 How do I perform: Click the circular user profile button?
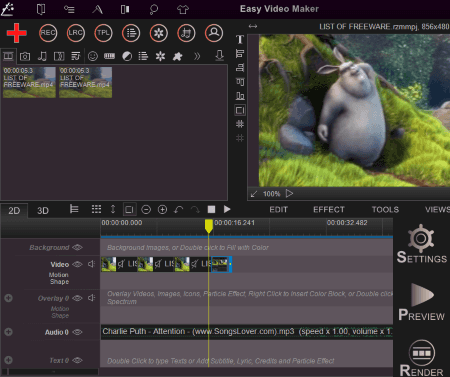click(214, 33)
